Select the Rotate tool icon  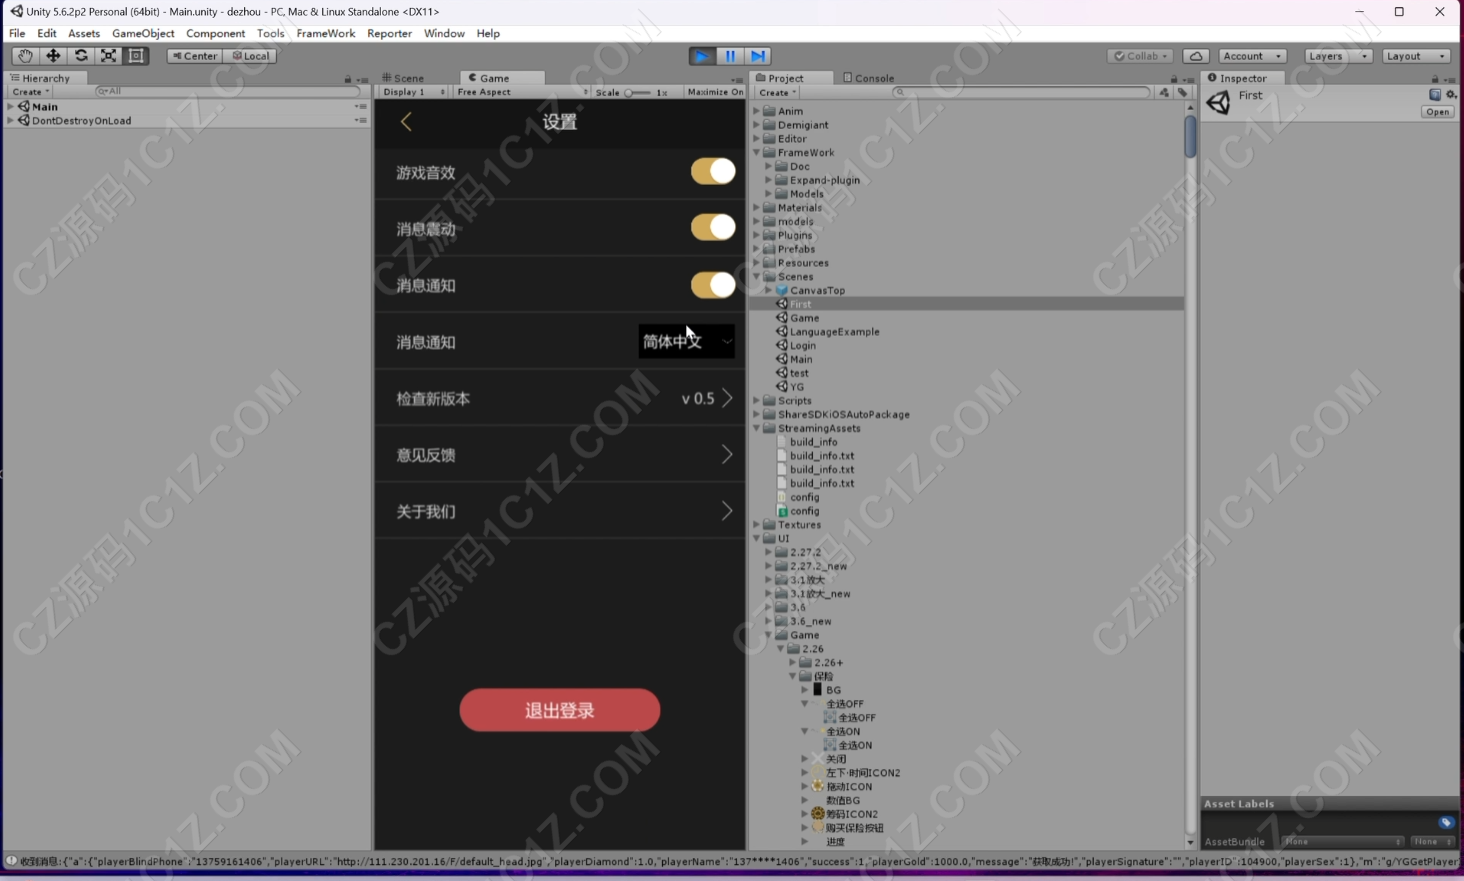[x=81, y=56]
